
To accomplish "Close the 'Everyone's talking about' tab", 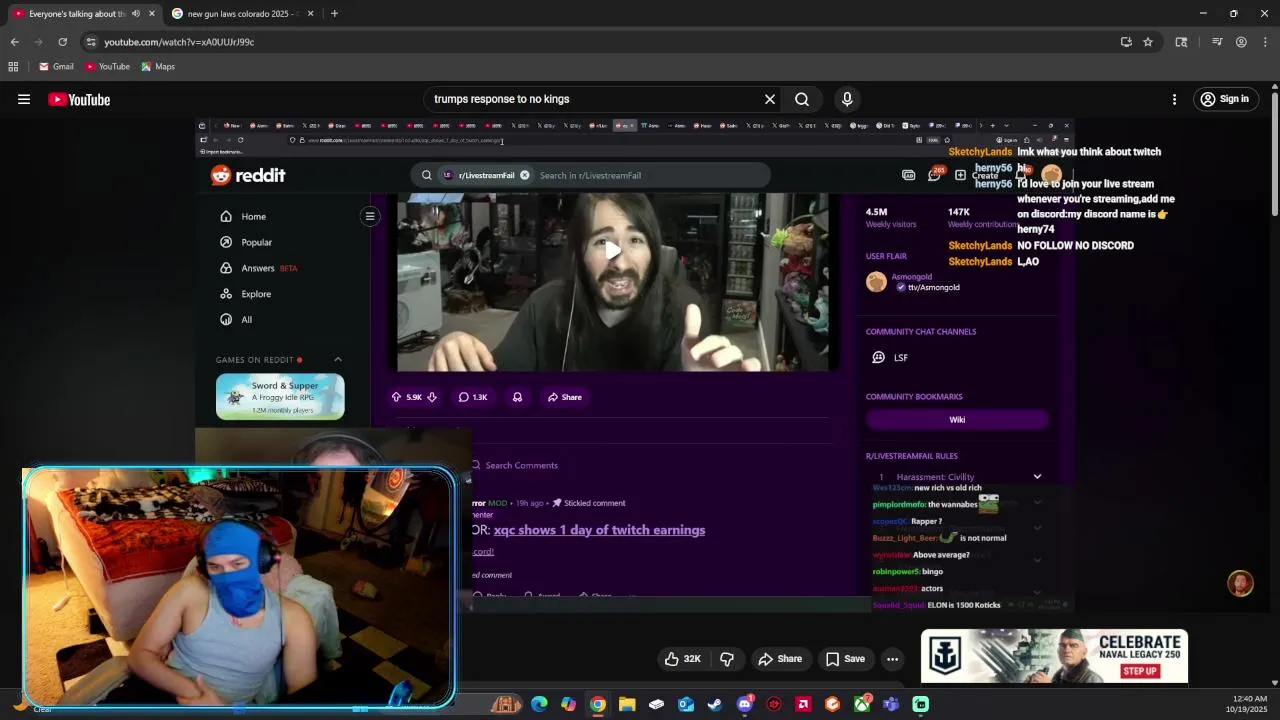I will pos(152,14).
